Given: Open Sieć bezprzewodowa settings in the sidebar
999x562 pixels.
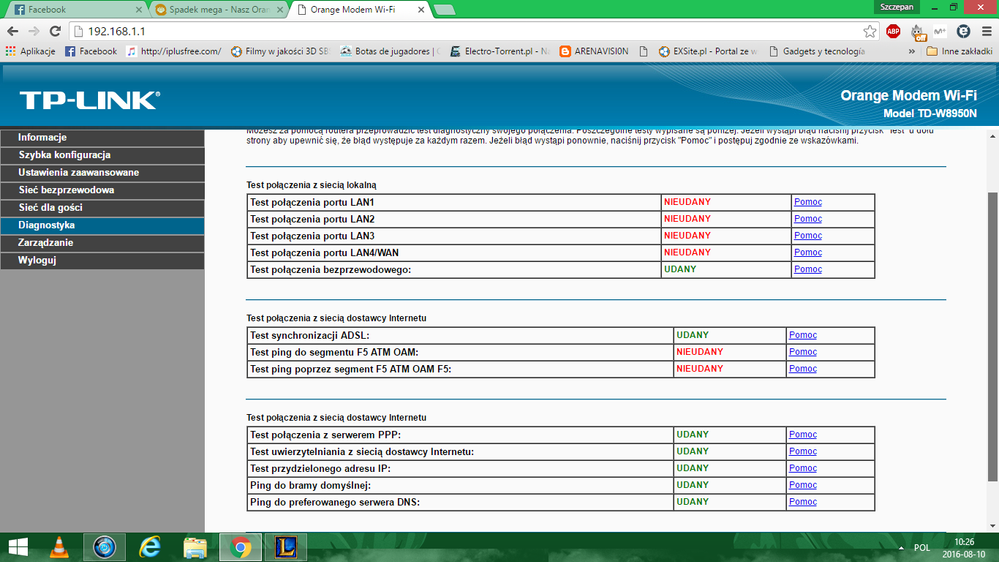Looking at the screenshot, I should [x=66, y=190].
